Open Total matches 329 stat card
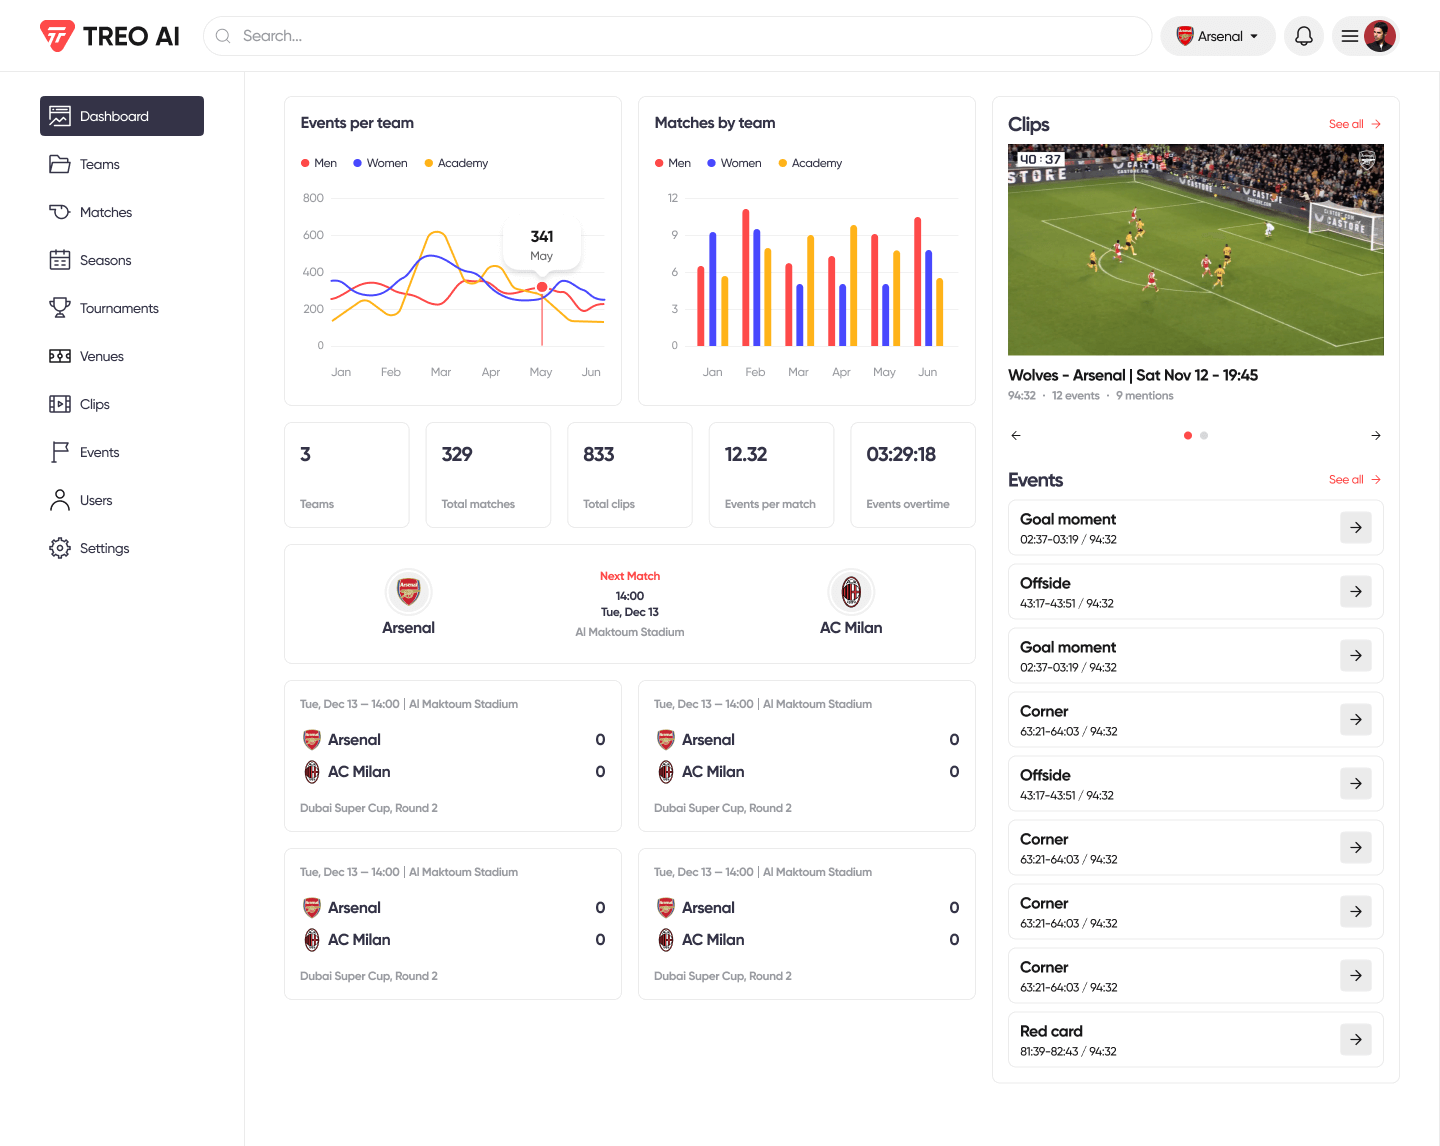 (488, 475)
